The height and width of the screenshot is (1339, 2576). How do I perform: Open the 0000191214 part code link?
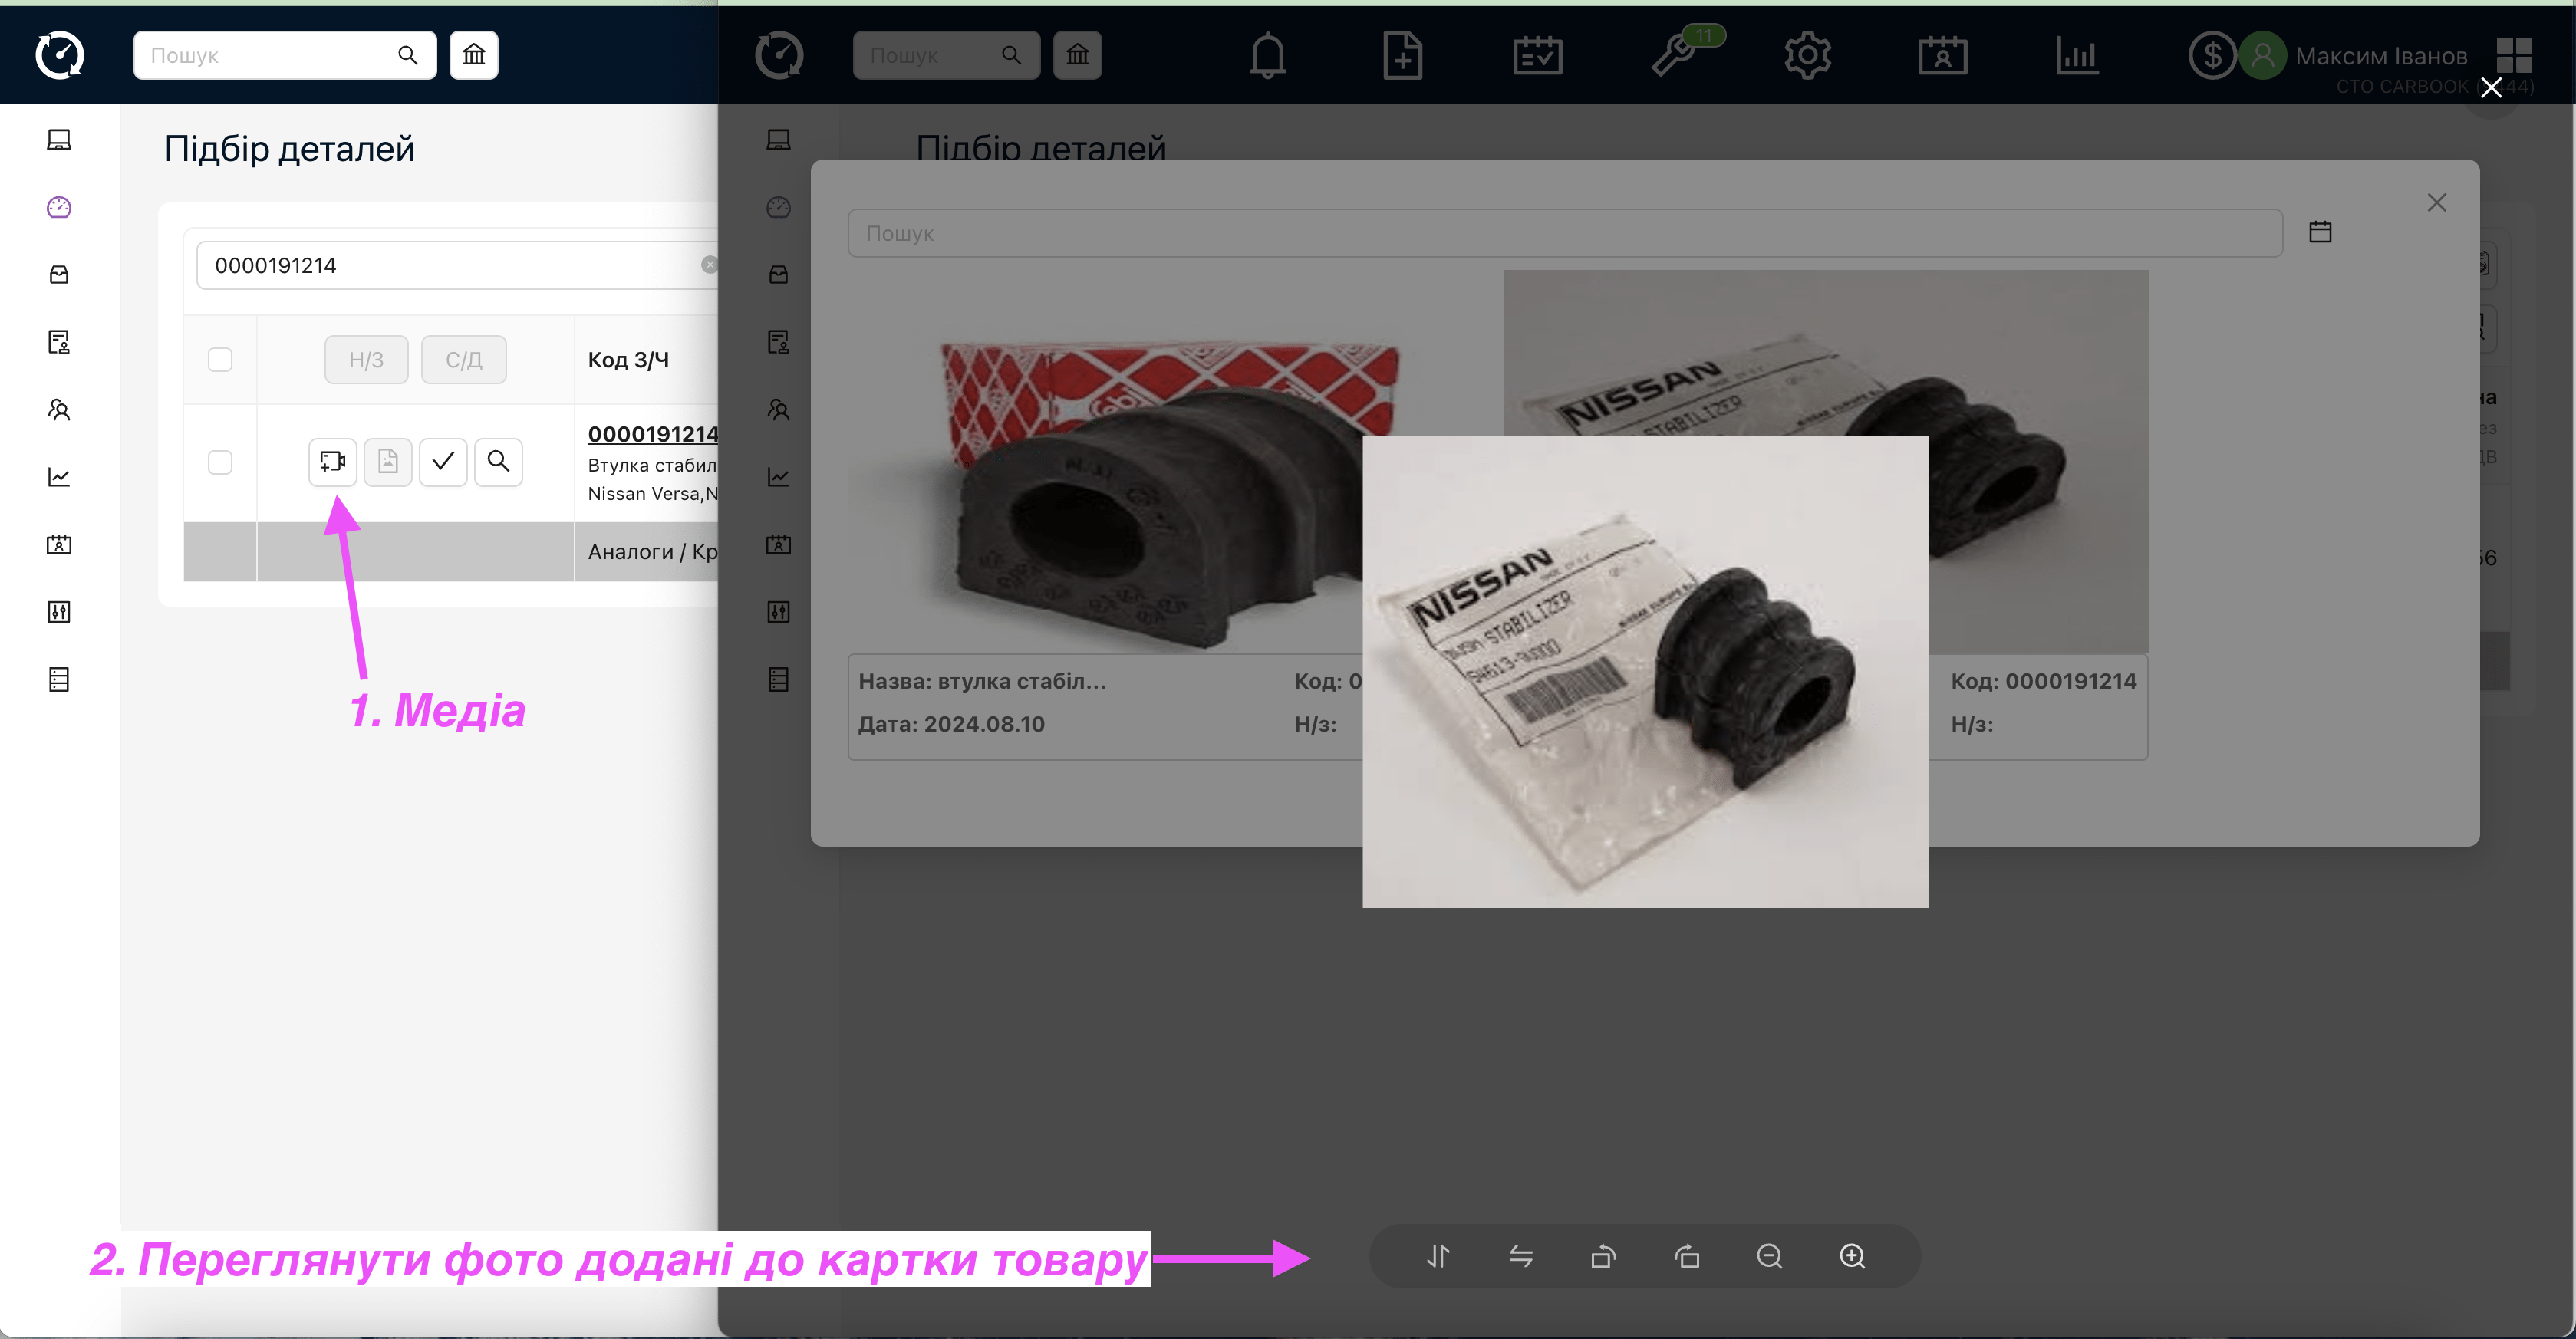point(652,434)
